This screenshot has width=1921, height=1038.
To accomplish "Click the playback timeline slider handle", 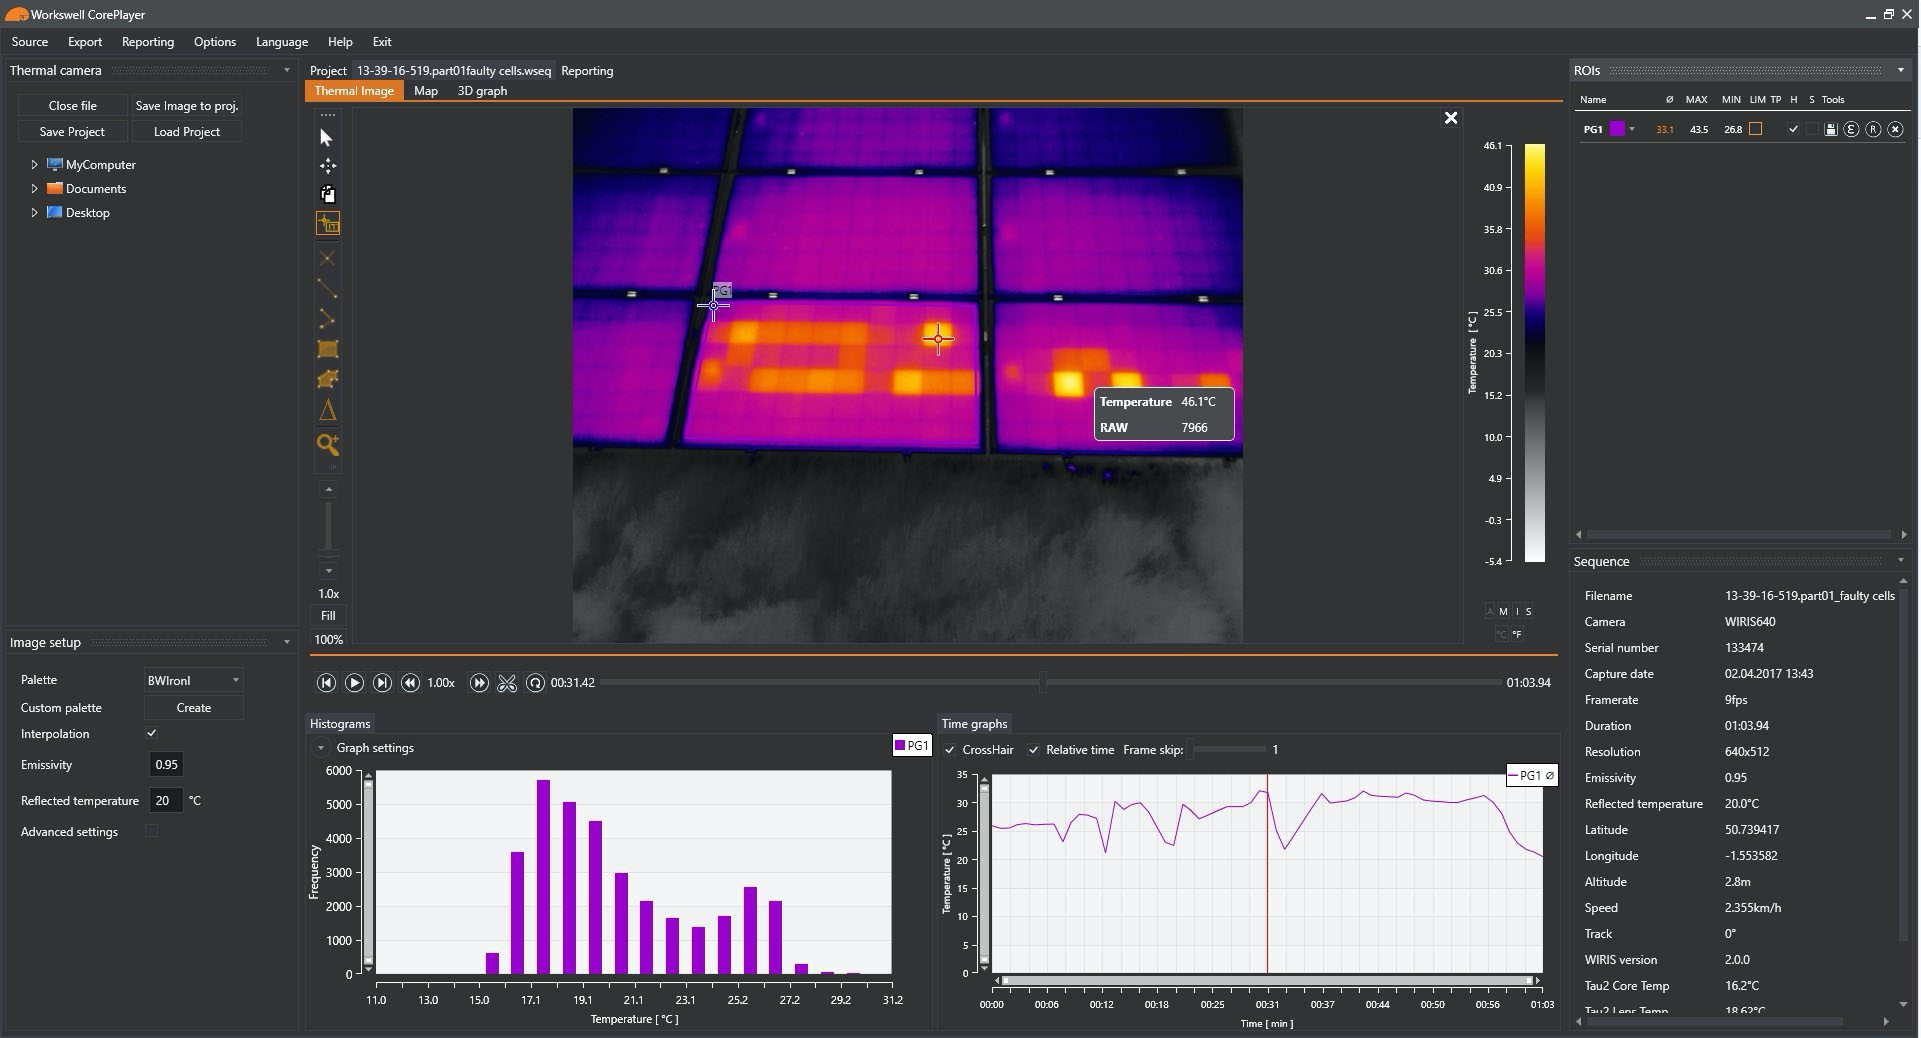I will pos(1043,682).
